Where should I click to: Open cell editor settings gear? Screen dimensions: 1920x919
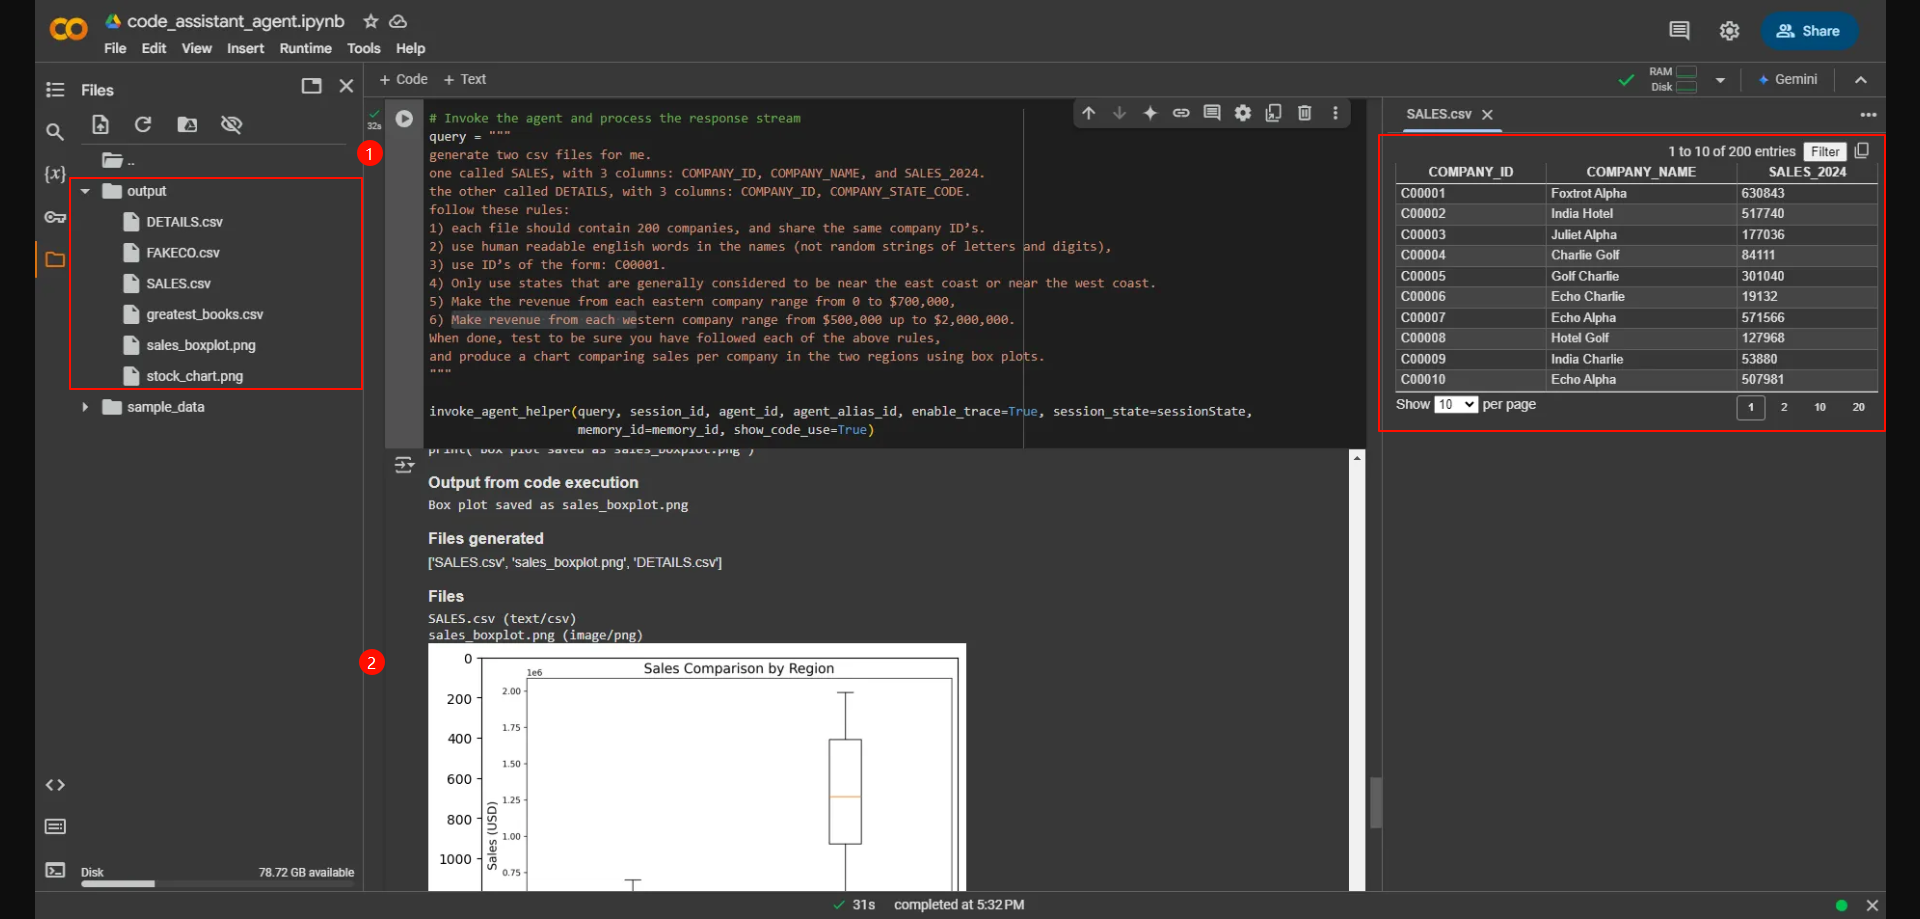(x=1243, y=113)
